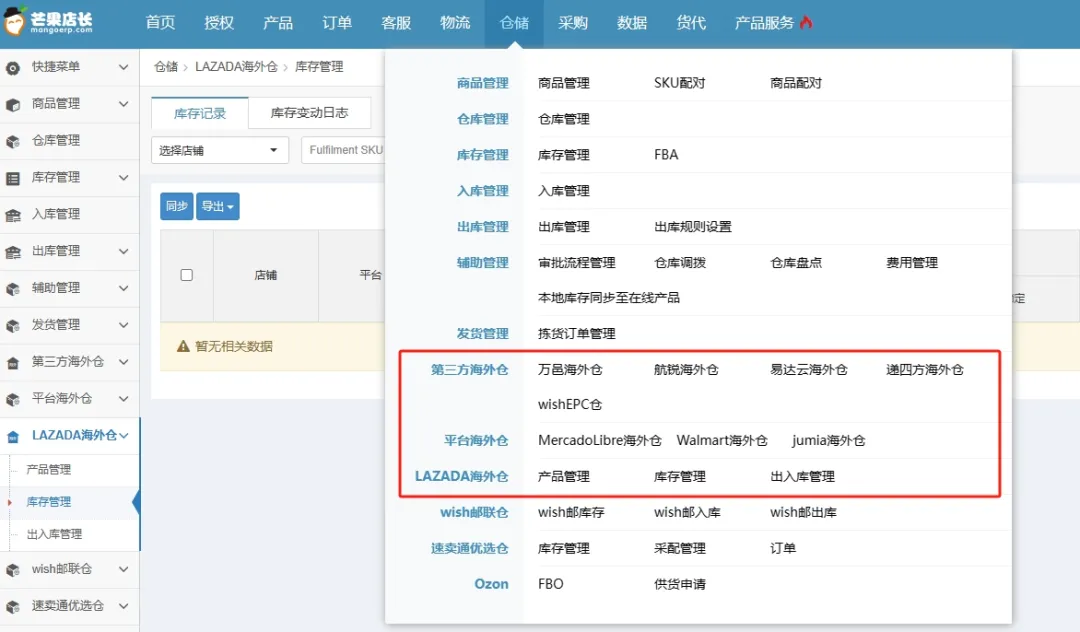Screen dimensions: 1080x632
Task: Open jumia海外仓 in the menu
Action: point(828,441)
